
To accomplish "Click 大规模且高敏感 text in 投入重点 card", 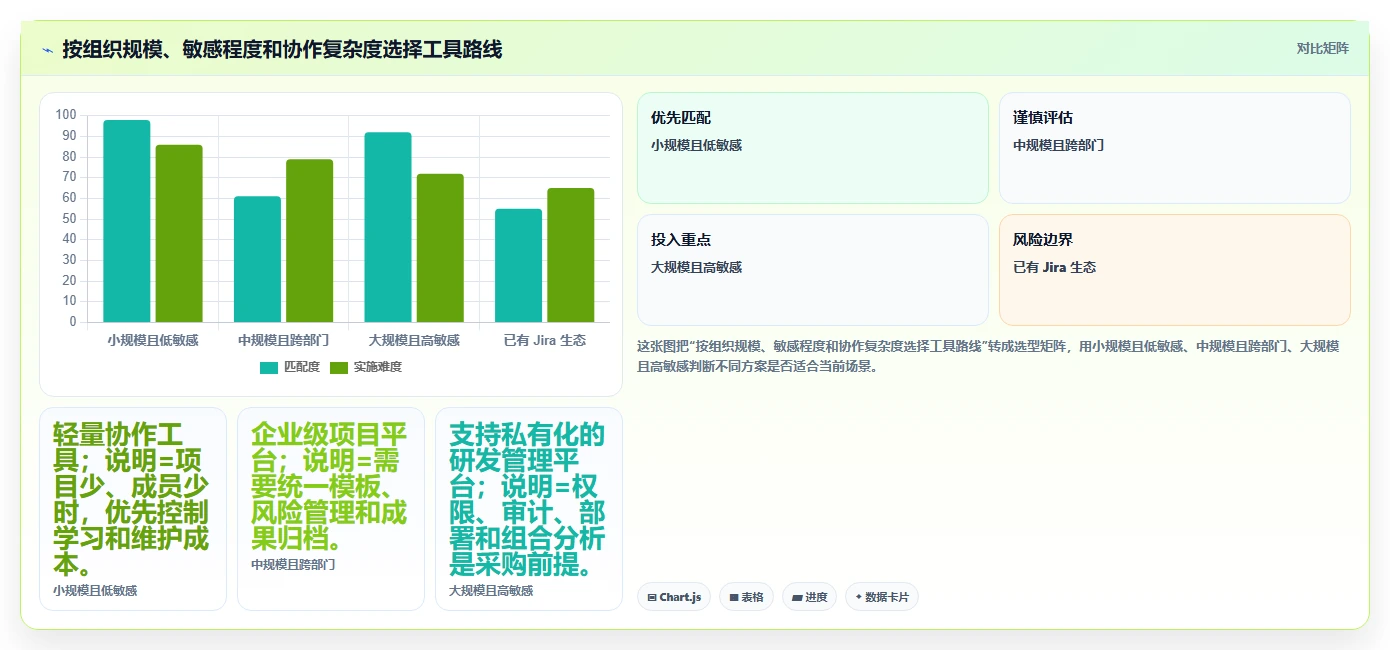I will point(696,267).
